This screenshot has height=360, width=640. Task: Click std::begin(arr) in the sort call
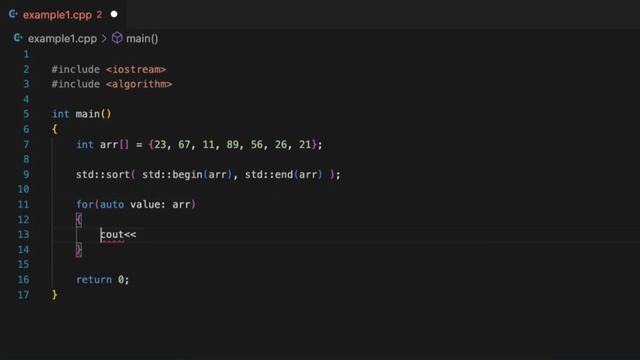(x=187, y=175)
